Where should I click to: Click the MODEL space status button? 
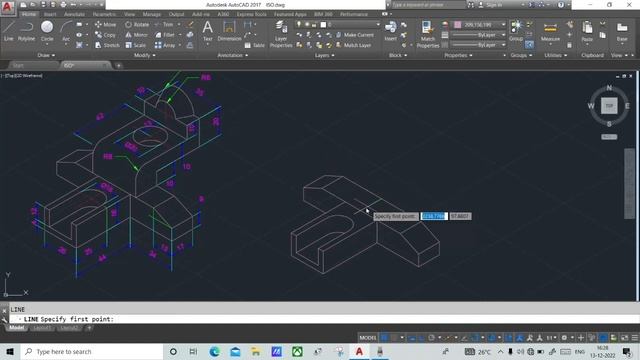click(368, 338)
